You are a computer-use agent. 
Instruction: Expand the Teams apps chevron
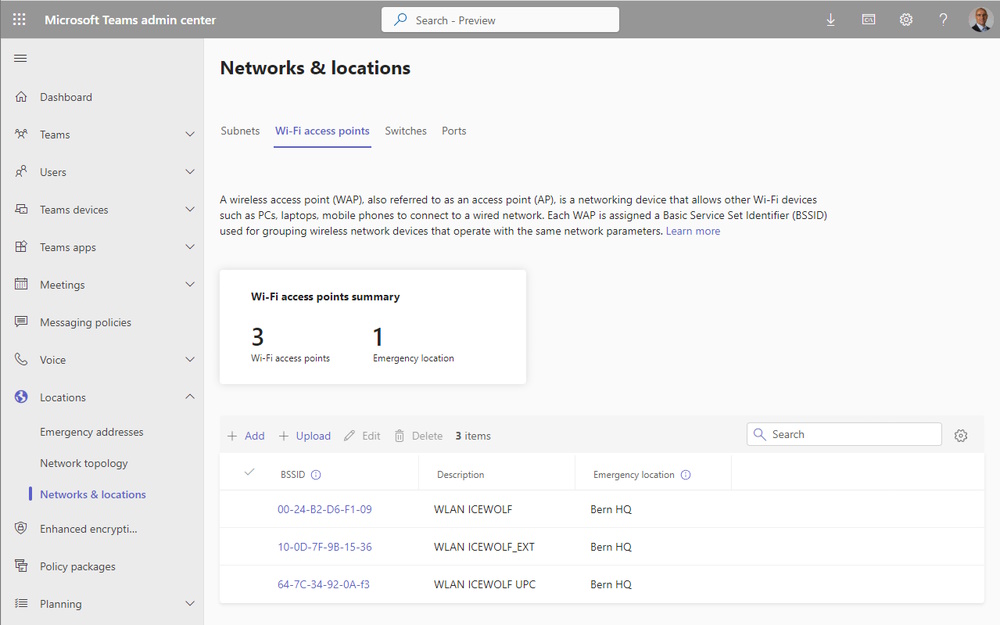(189, 247)
